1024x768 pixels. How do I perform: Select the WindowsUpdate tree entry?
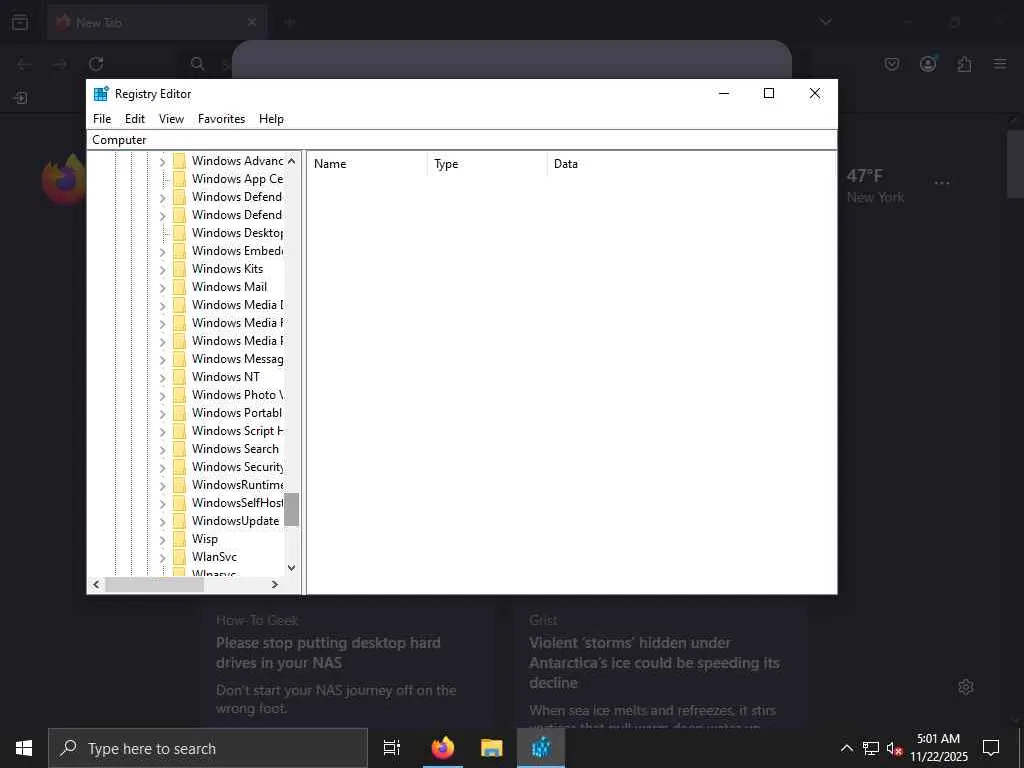click(235, 520)
